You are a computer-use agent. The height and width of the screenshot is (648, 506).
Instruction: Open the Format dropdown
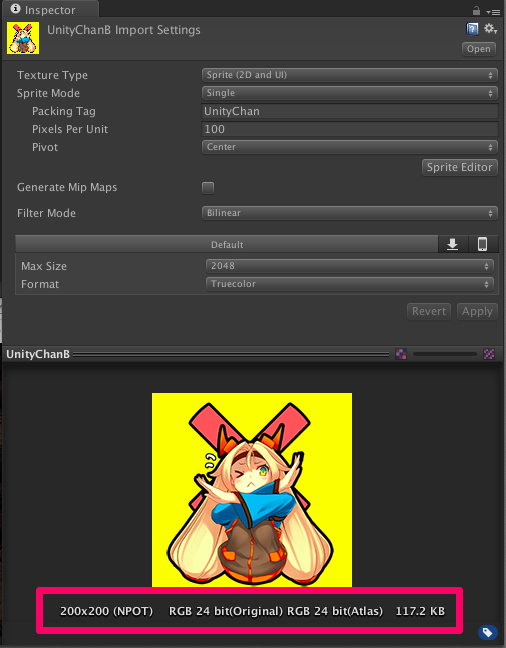[x=350, y=284]
